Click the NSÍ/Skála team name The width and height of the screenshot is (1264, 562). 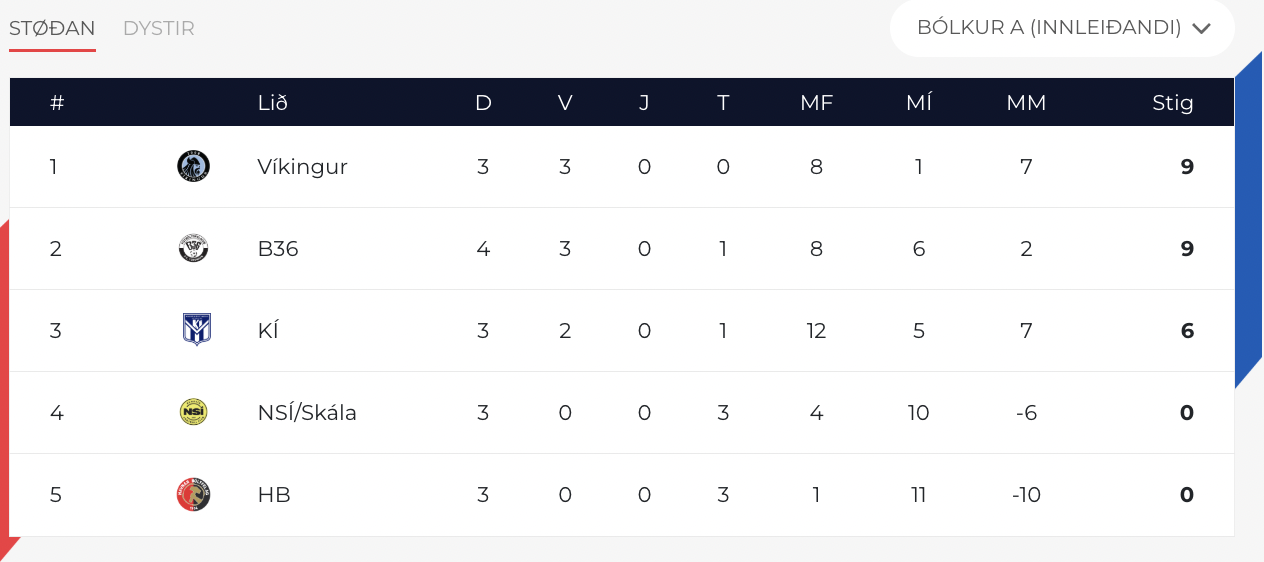coord(307,412)
